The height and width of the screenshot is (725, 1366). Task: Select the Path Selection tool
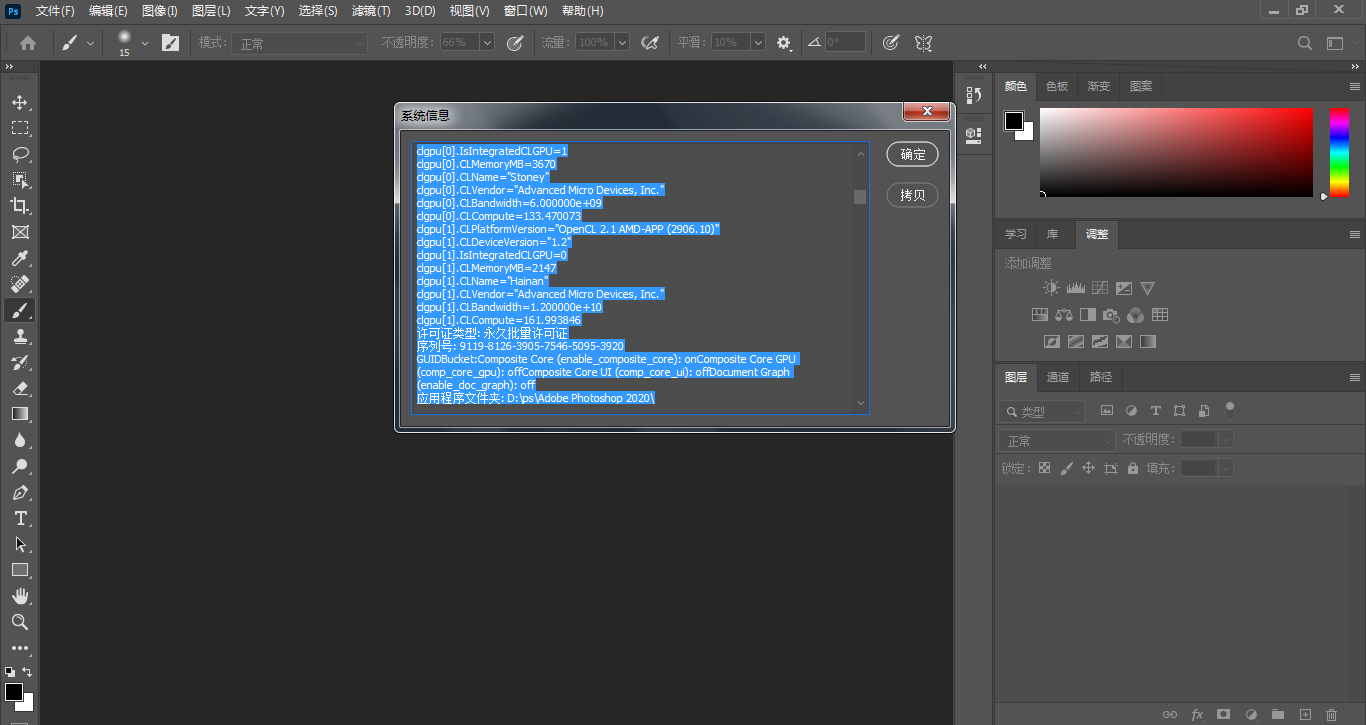(19, 544)
